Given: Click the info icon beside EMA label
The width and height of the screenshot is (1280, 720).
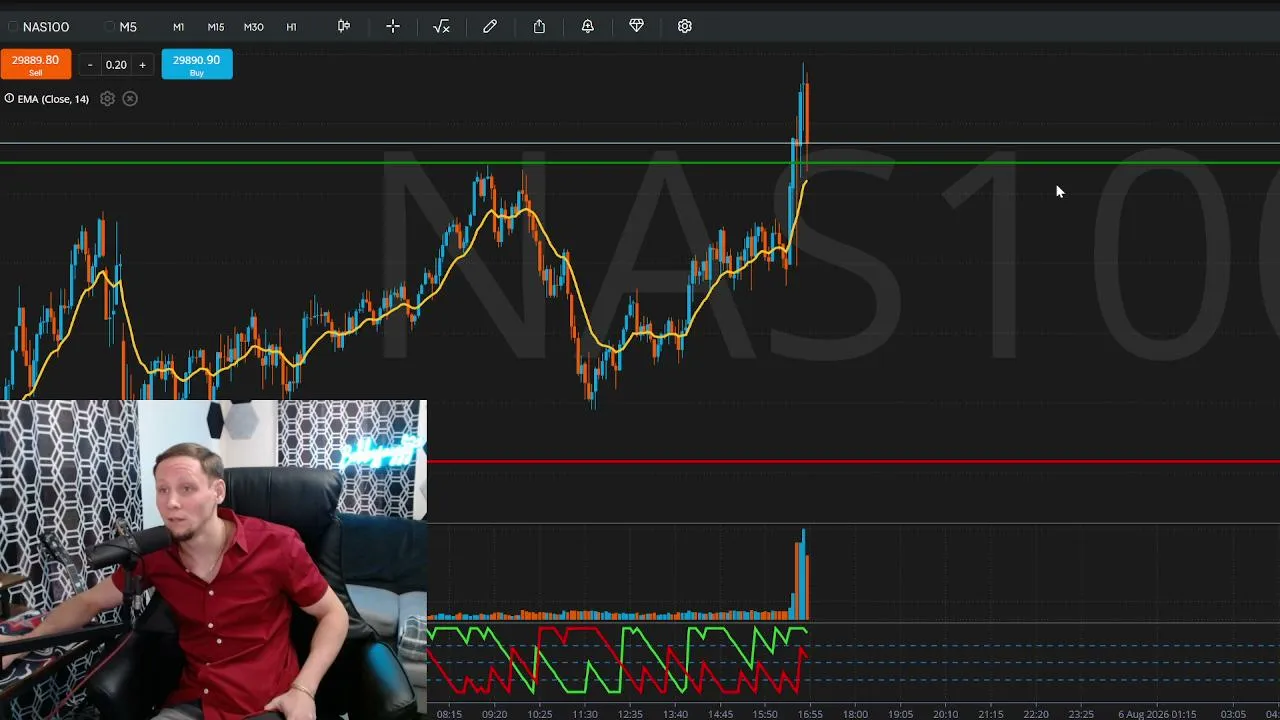Looking at the screenshot, I should click(9, 98).
